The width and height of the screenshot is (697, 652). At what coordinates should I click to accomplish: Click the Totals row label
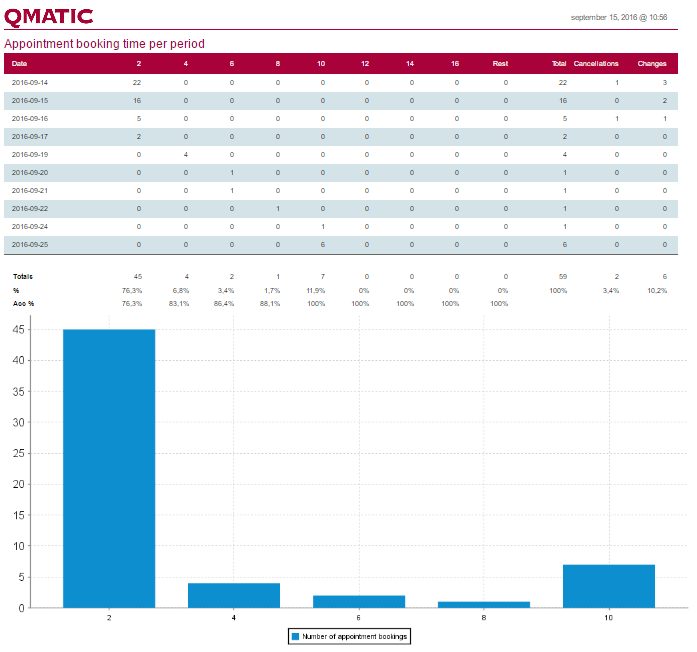click(22, 275)
